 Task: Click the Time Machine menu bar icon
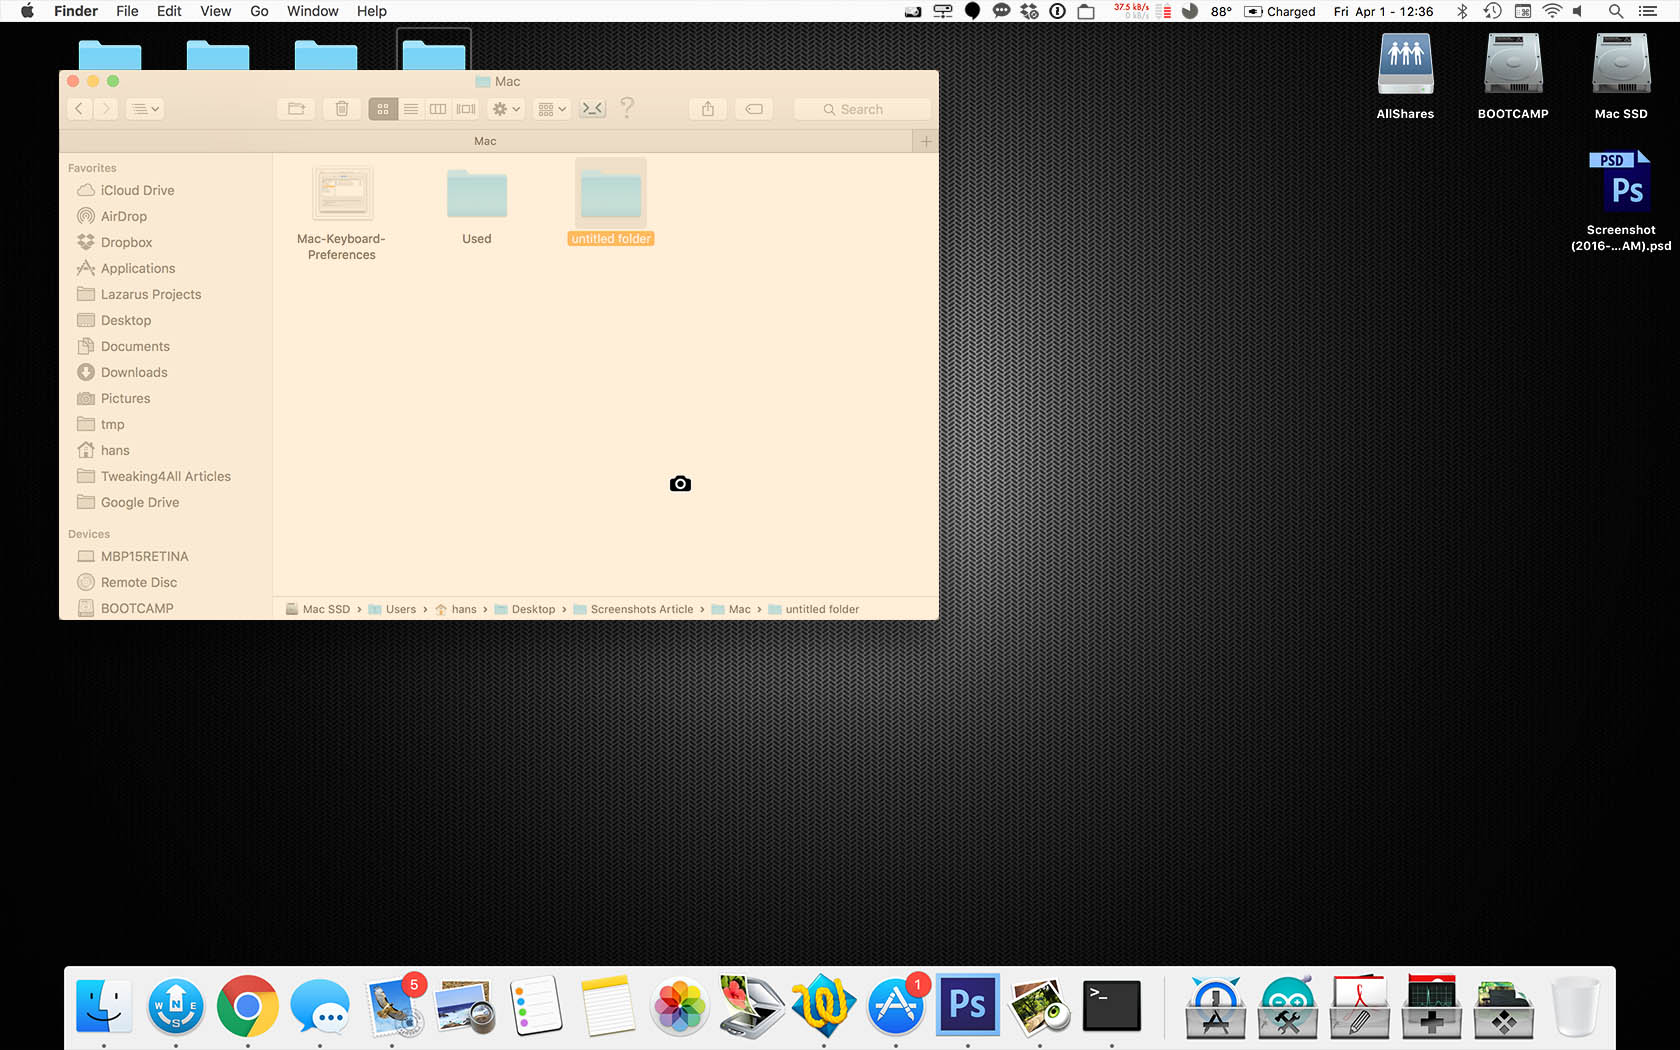point(1492,11)
